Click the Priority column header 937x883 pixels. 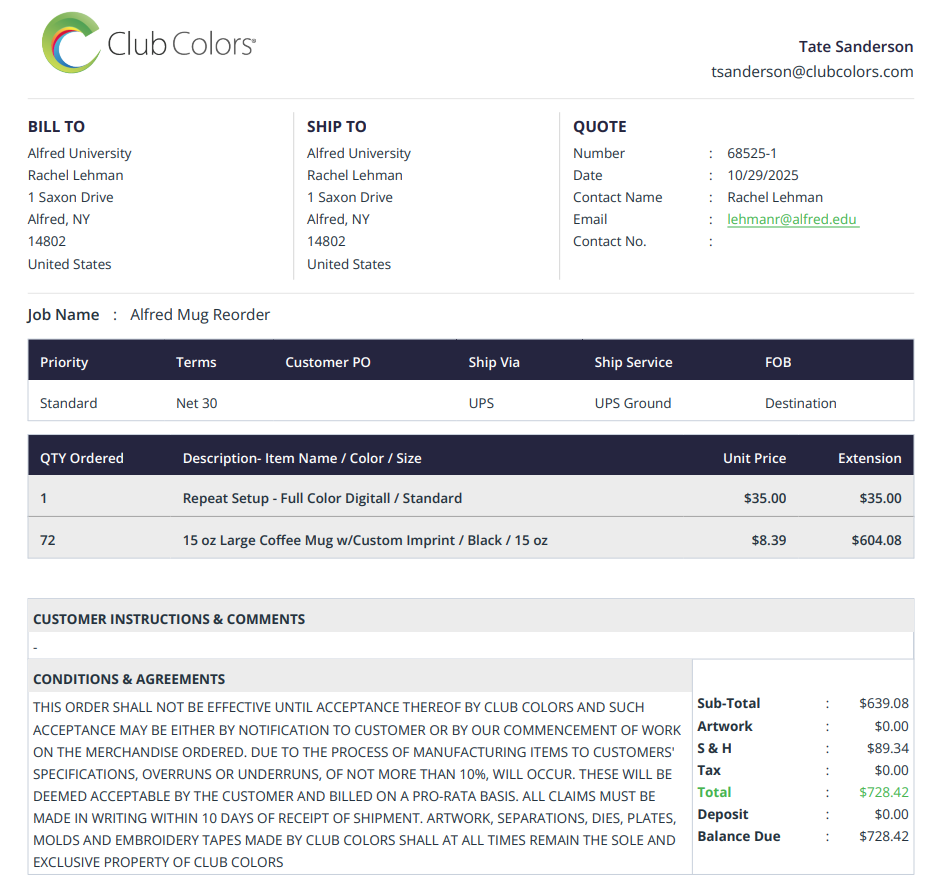(x=64, y=362)
